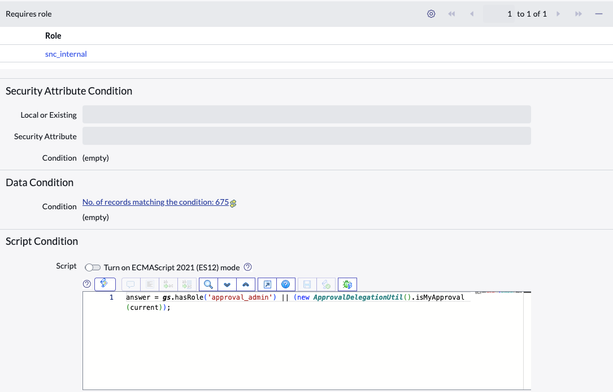Find next occurrence with down chevron
613x392 pixels.
[x=227, y=284]
